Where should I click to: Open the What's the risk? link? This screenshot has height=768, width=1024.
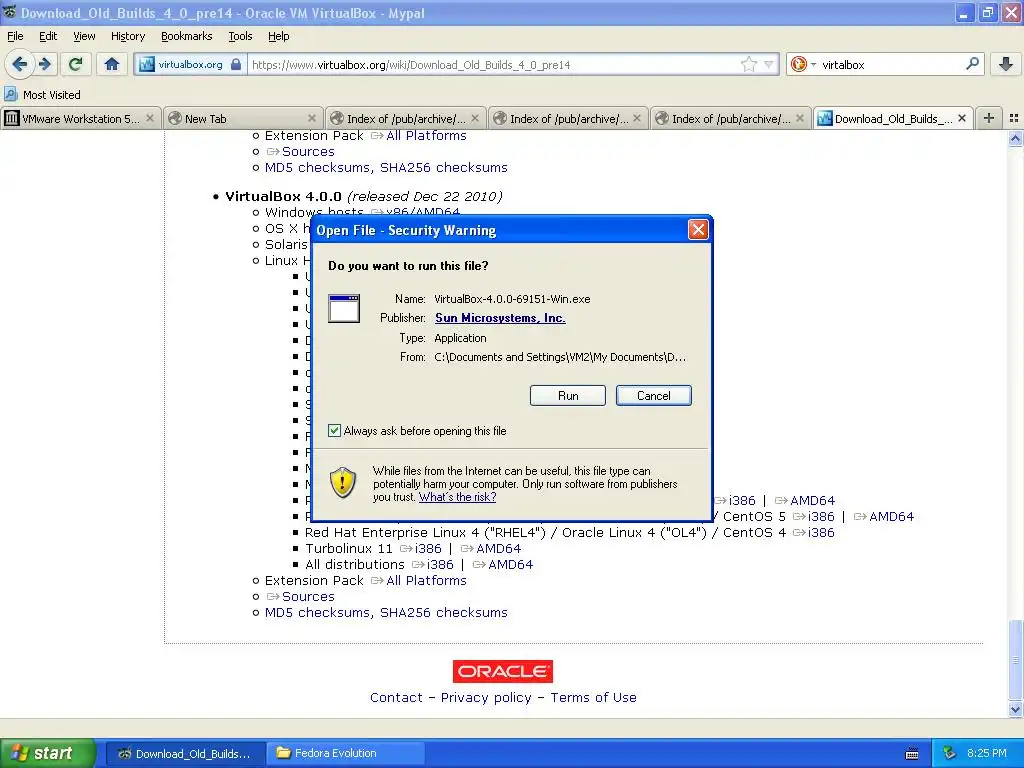pyautogui.click(x=457, y=497)
